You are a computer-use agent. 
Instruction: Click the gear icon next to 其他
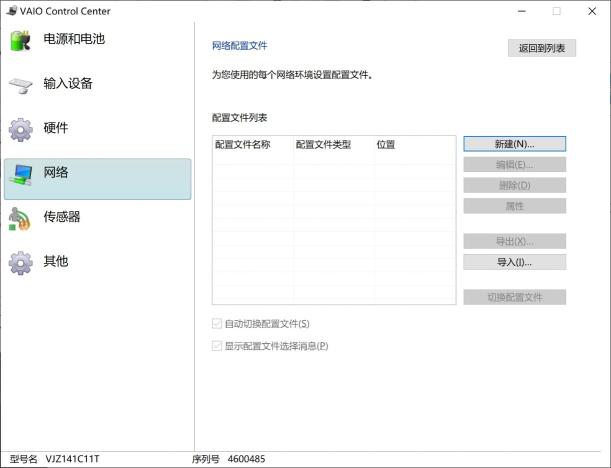pyautogui.click(x=21, y=263)
